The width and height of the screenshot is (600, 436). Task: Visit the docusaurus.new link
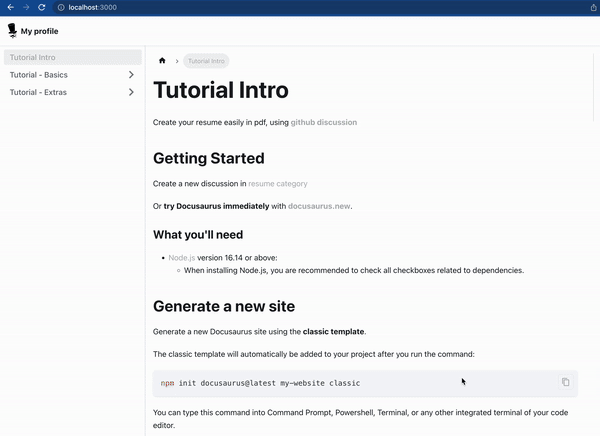click(319, 206)
